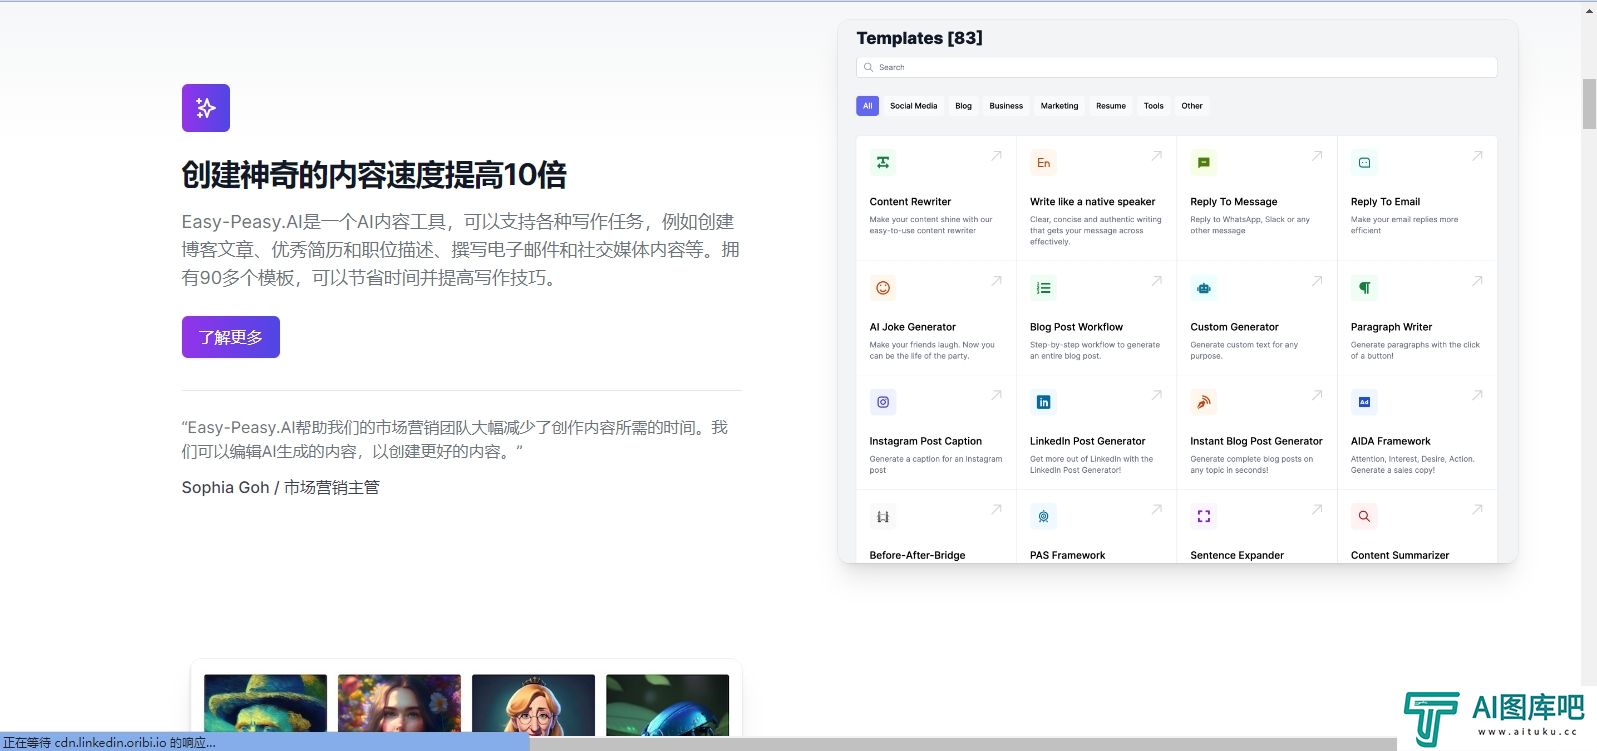Screen dimensions: 1597x751
Task: Click the Templates Search input field
Action: point(1177,67)
